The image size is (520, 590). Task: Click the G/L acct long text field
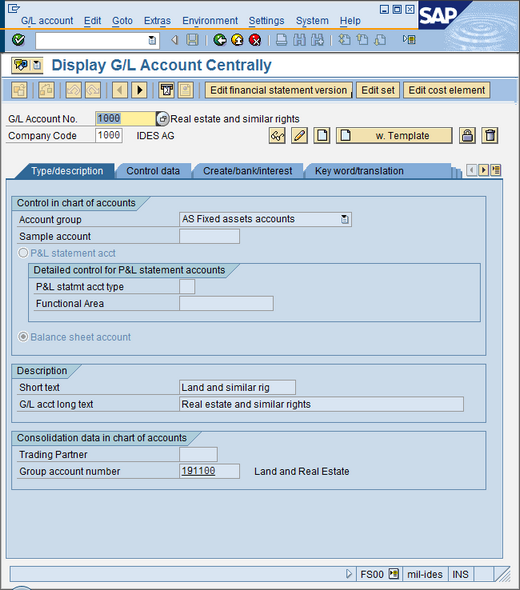coord(321,404)
